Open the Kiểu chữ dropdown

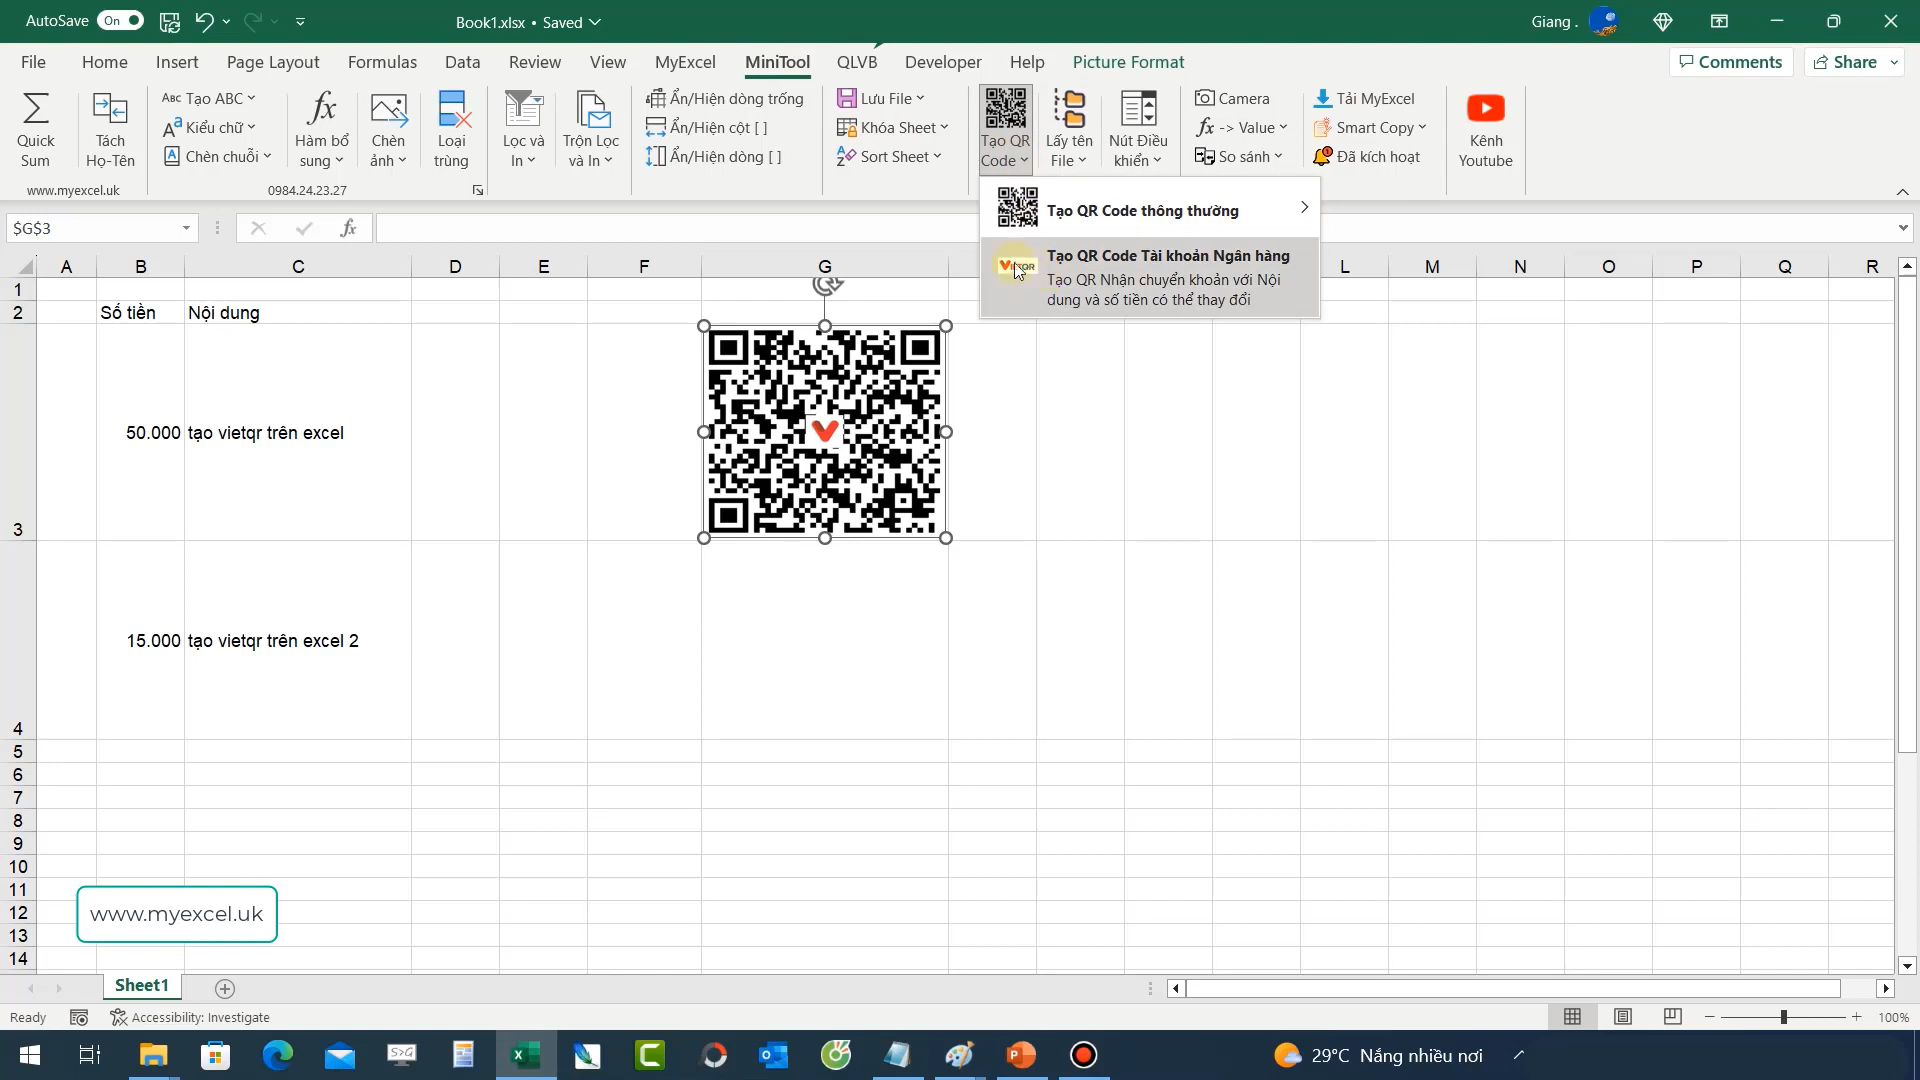point(210,127)
